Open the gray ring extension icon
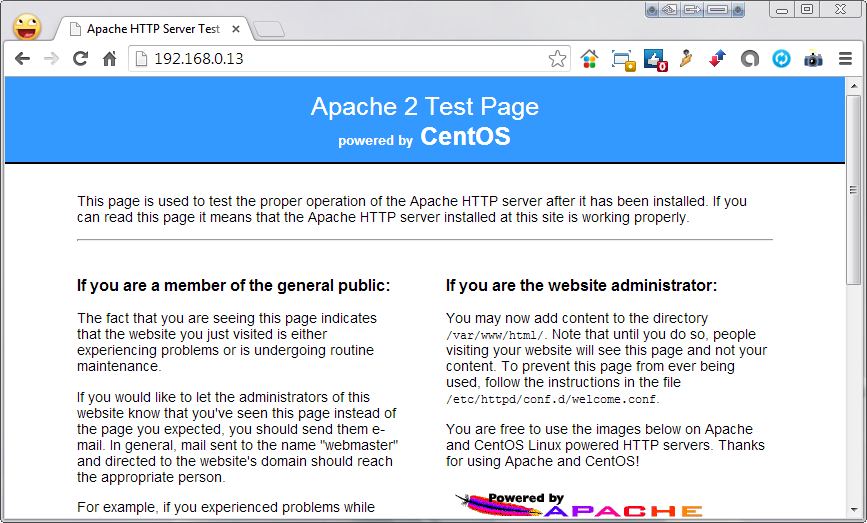Viewport: 867px width, 523px height. click(750, 59)
